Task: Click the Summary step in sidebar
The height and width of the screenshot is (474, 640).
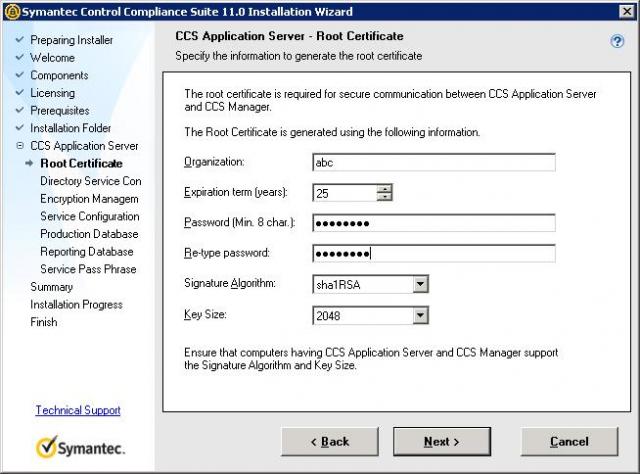Action: [51, 287]
